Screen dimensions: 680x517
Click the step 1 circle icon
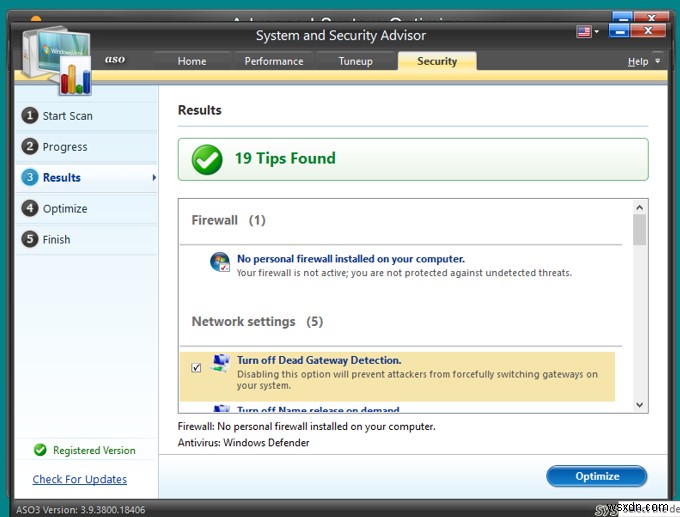29,115
